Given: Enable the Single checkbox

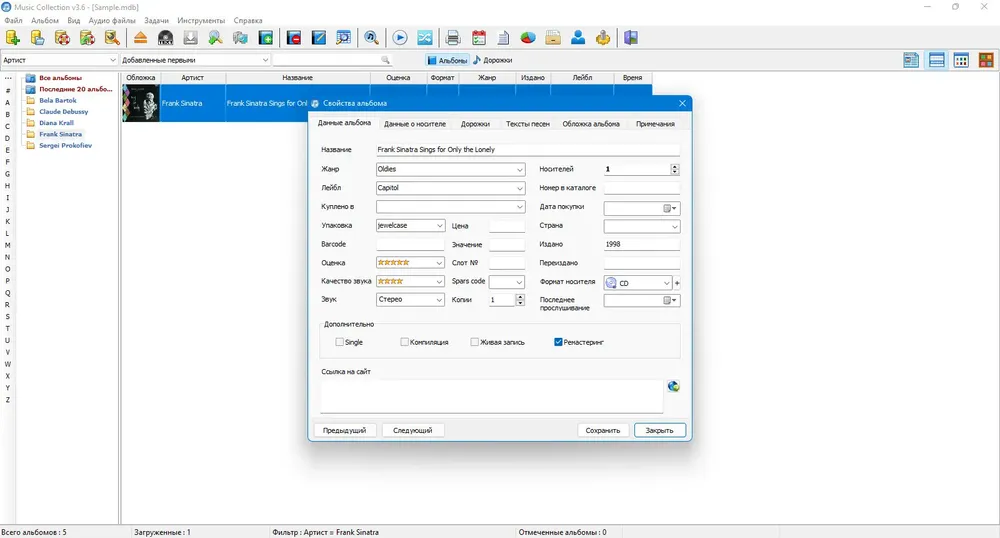Looking at the screenshot, I should point(339,342).
